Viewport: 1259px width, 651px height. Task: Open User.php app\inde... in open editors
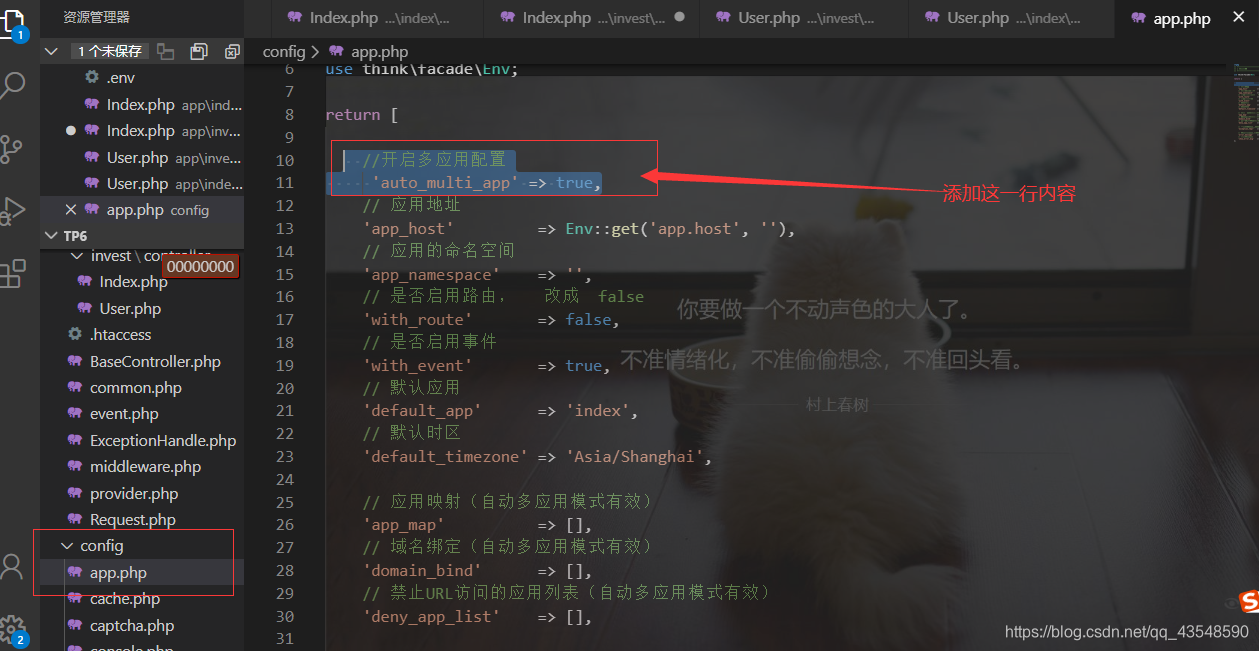pos(142,183)
